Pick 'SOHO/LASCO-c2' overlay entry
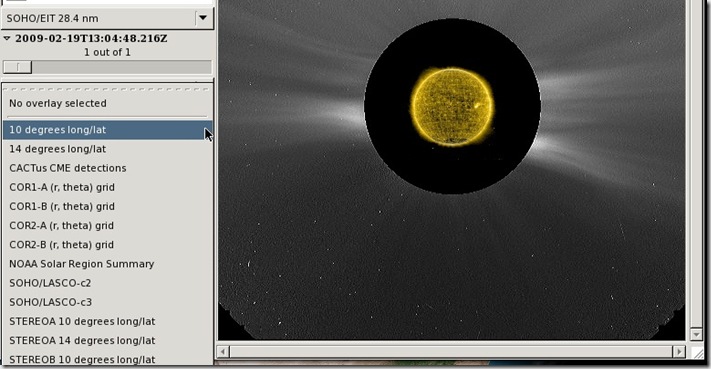Image resolution: width=711 pixels, height=369 pixels. 107,283
